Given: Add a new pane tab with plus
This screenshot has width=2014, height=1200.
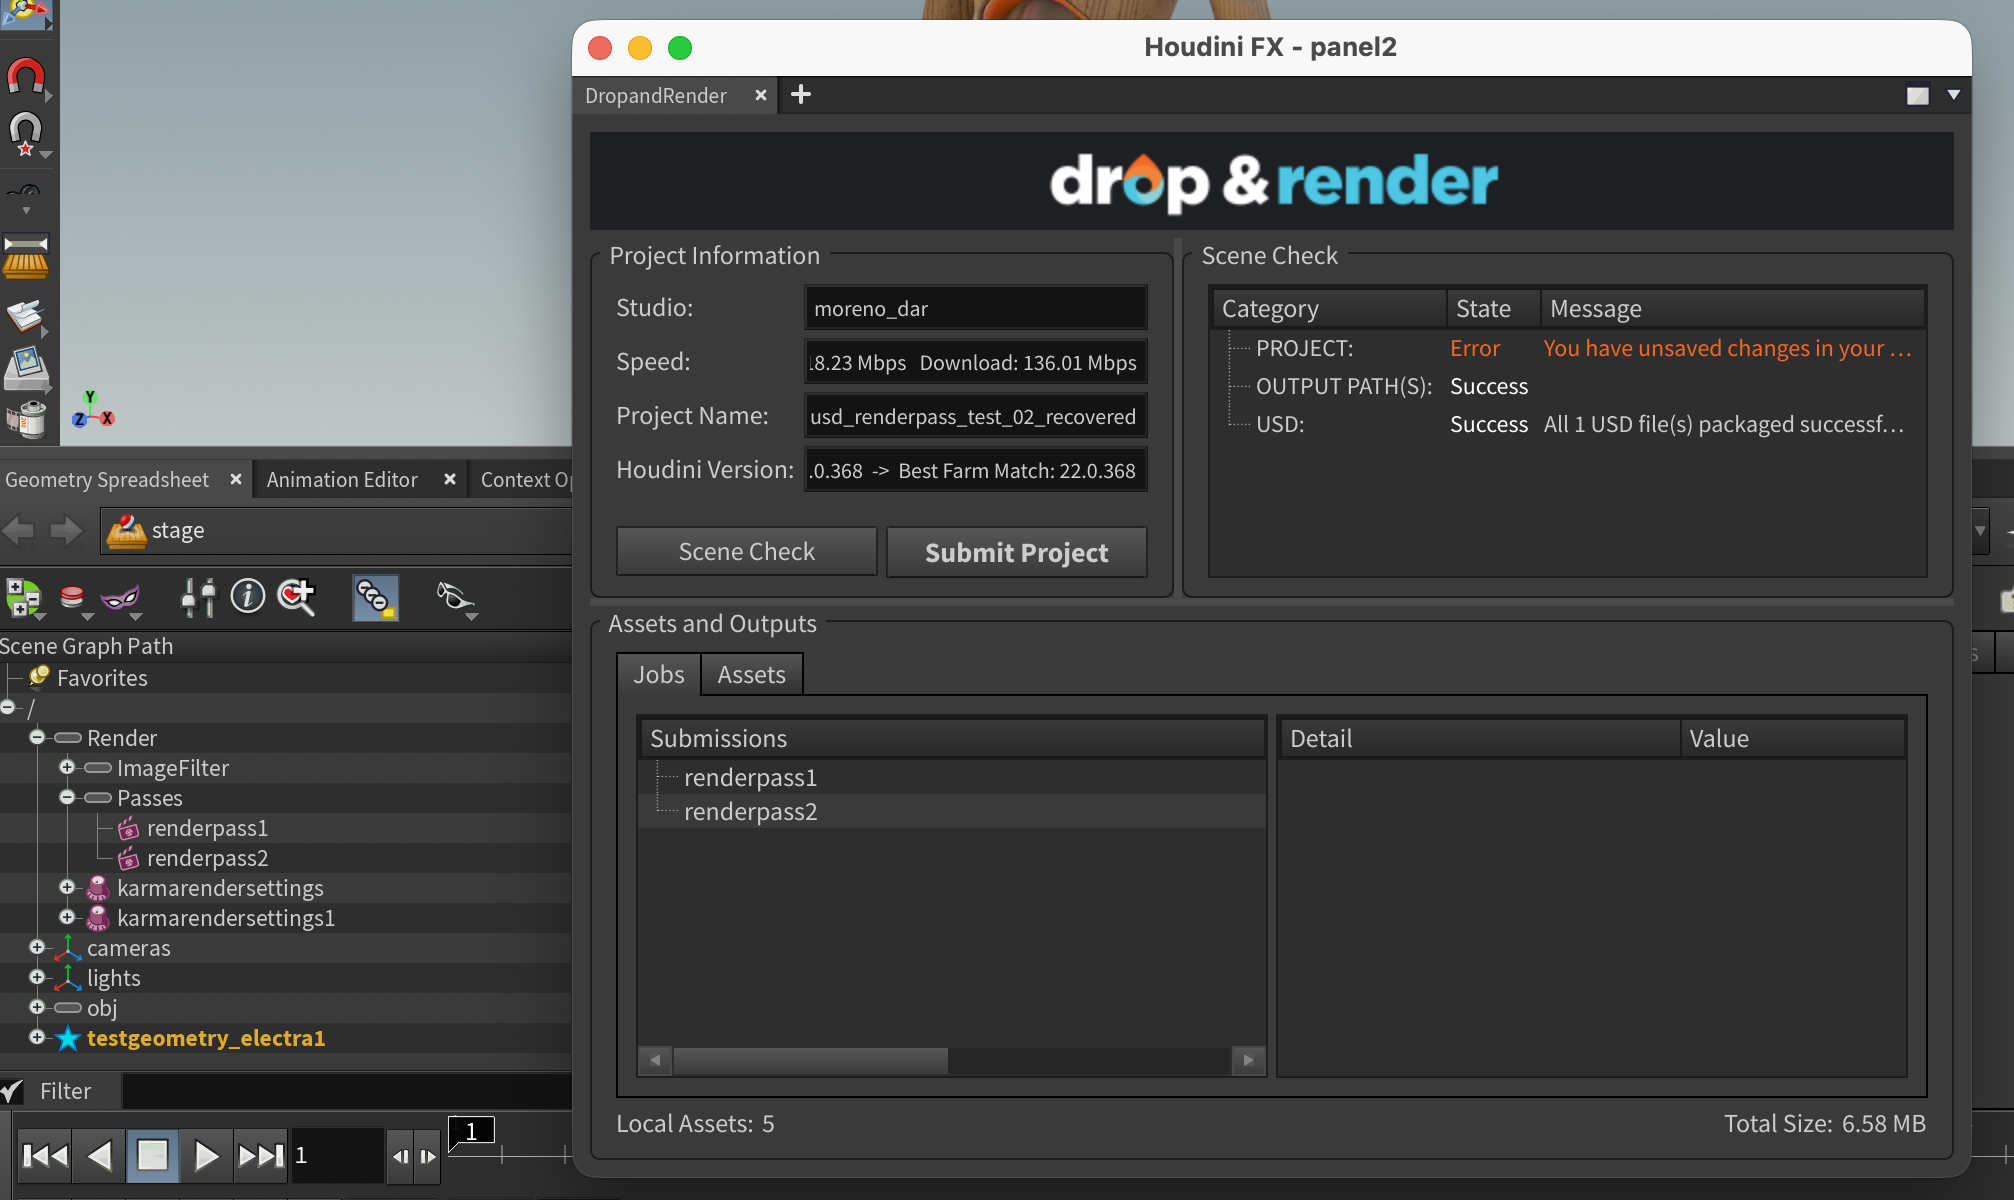Looking at the screenshot, I should click(801, 94).
